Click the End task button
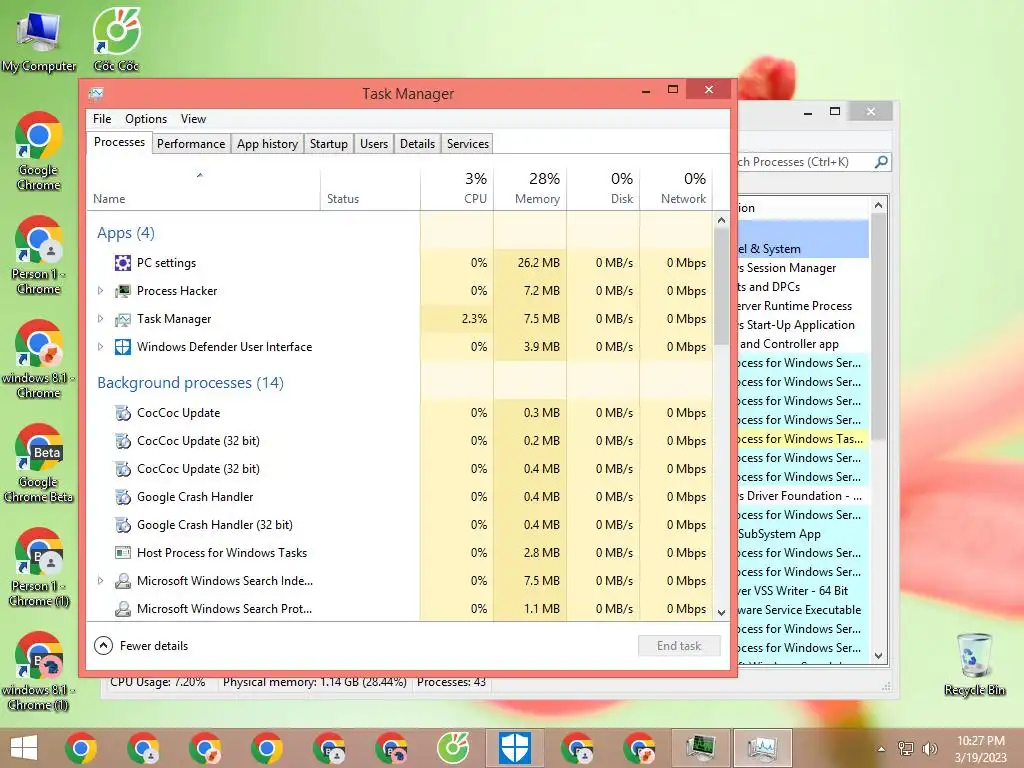The height and width of the screenshot is (768, 1024). [679, 646]
